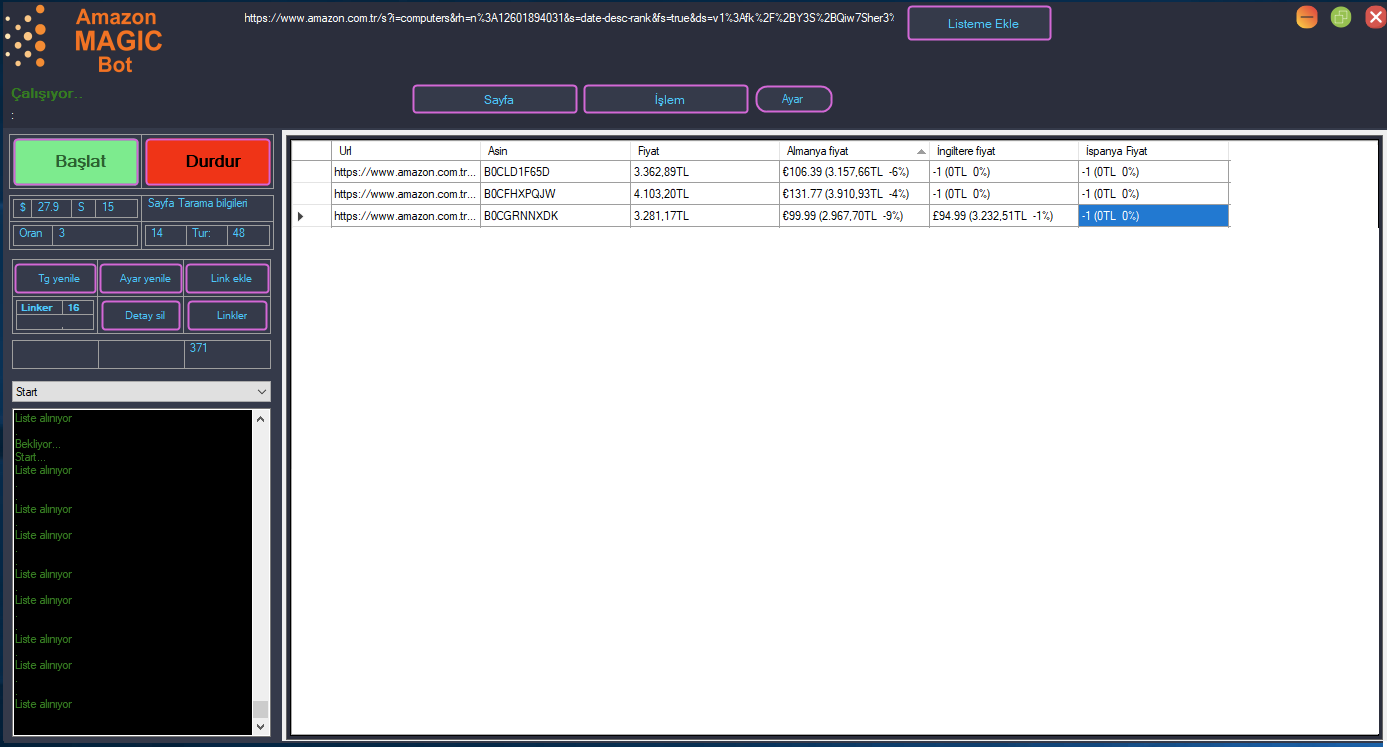Click the Url column header
This screenshot has height=747, width=1387.
click(406, 150)
